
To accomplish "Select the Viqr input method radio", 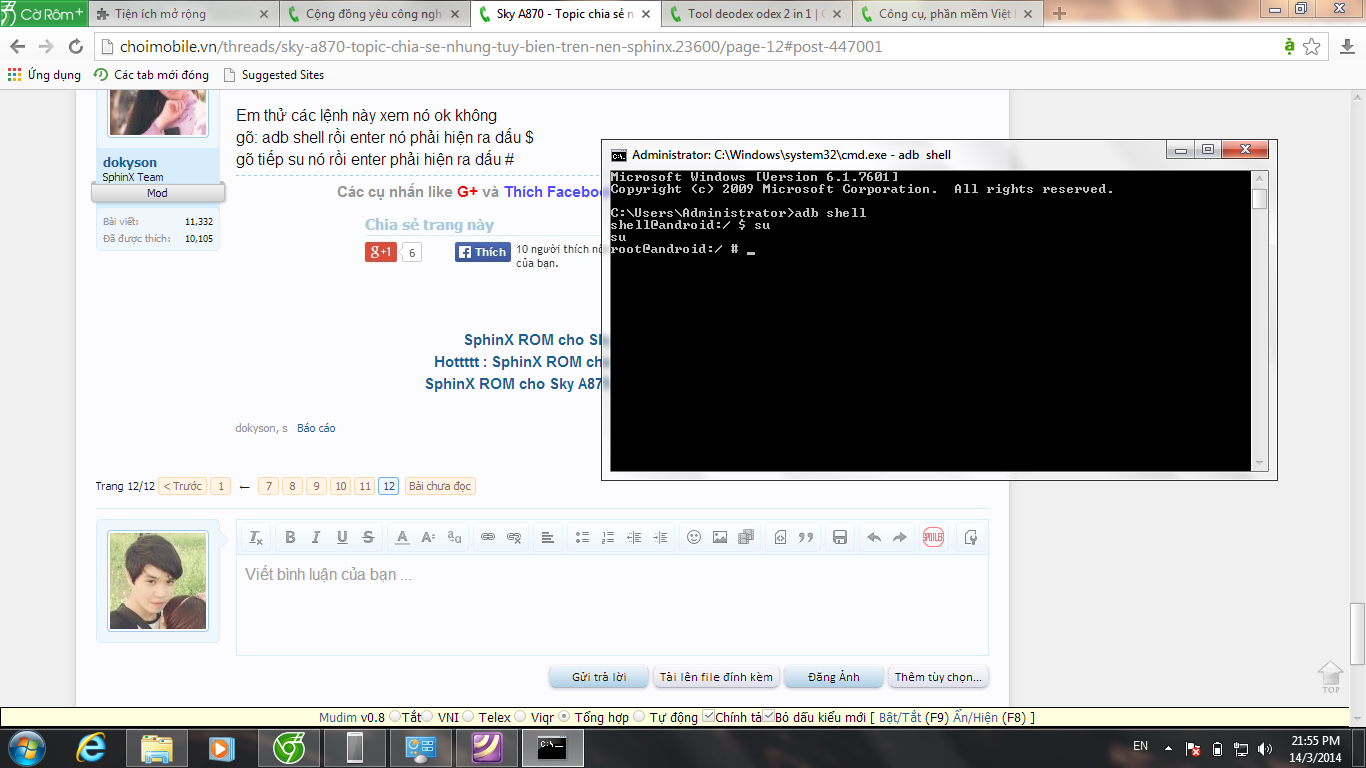I will coord(521,717).
